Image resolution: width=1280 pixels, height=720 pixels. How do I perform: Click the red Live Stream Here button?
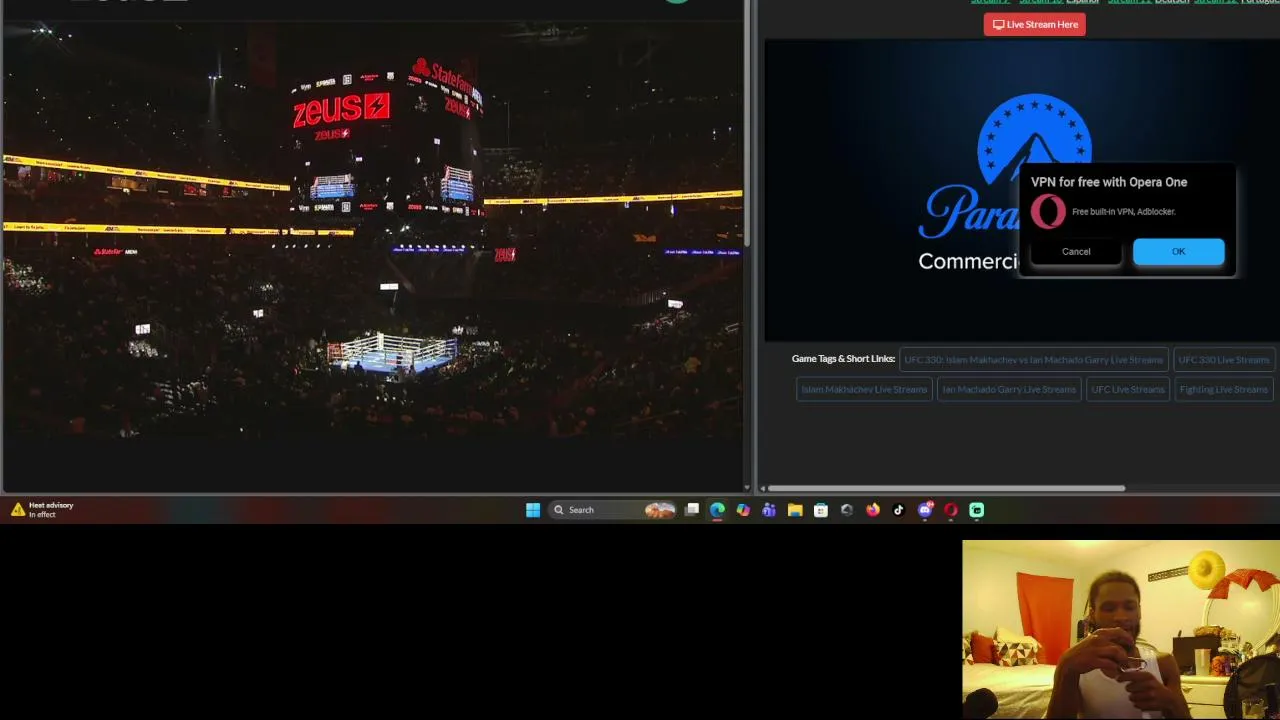tap(1034, 24)
